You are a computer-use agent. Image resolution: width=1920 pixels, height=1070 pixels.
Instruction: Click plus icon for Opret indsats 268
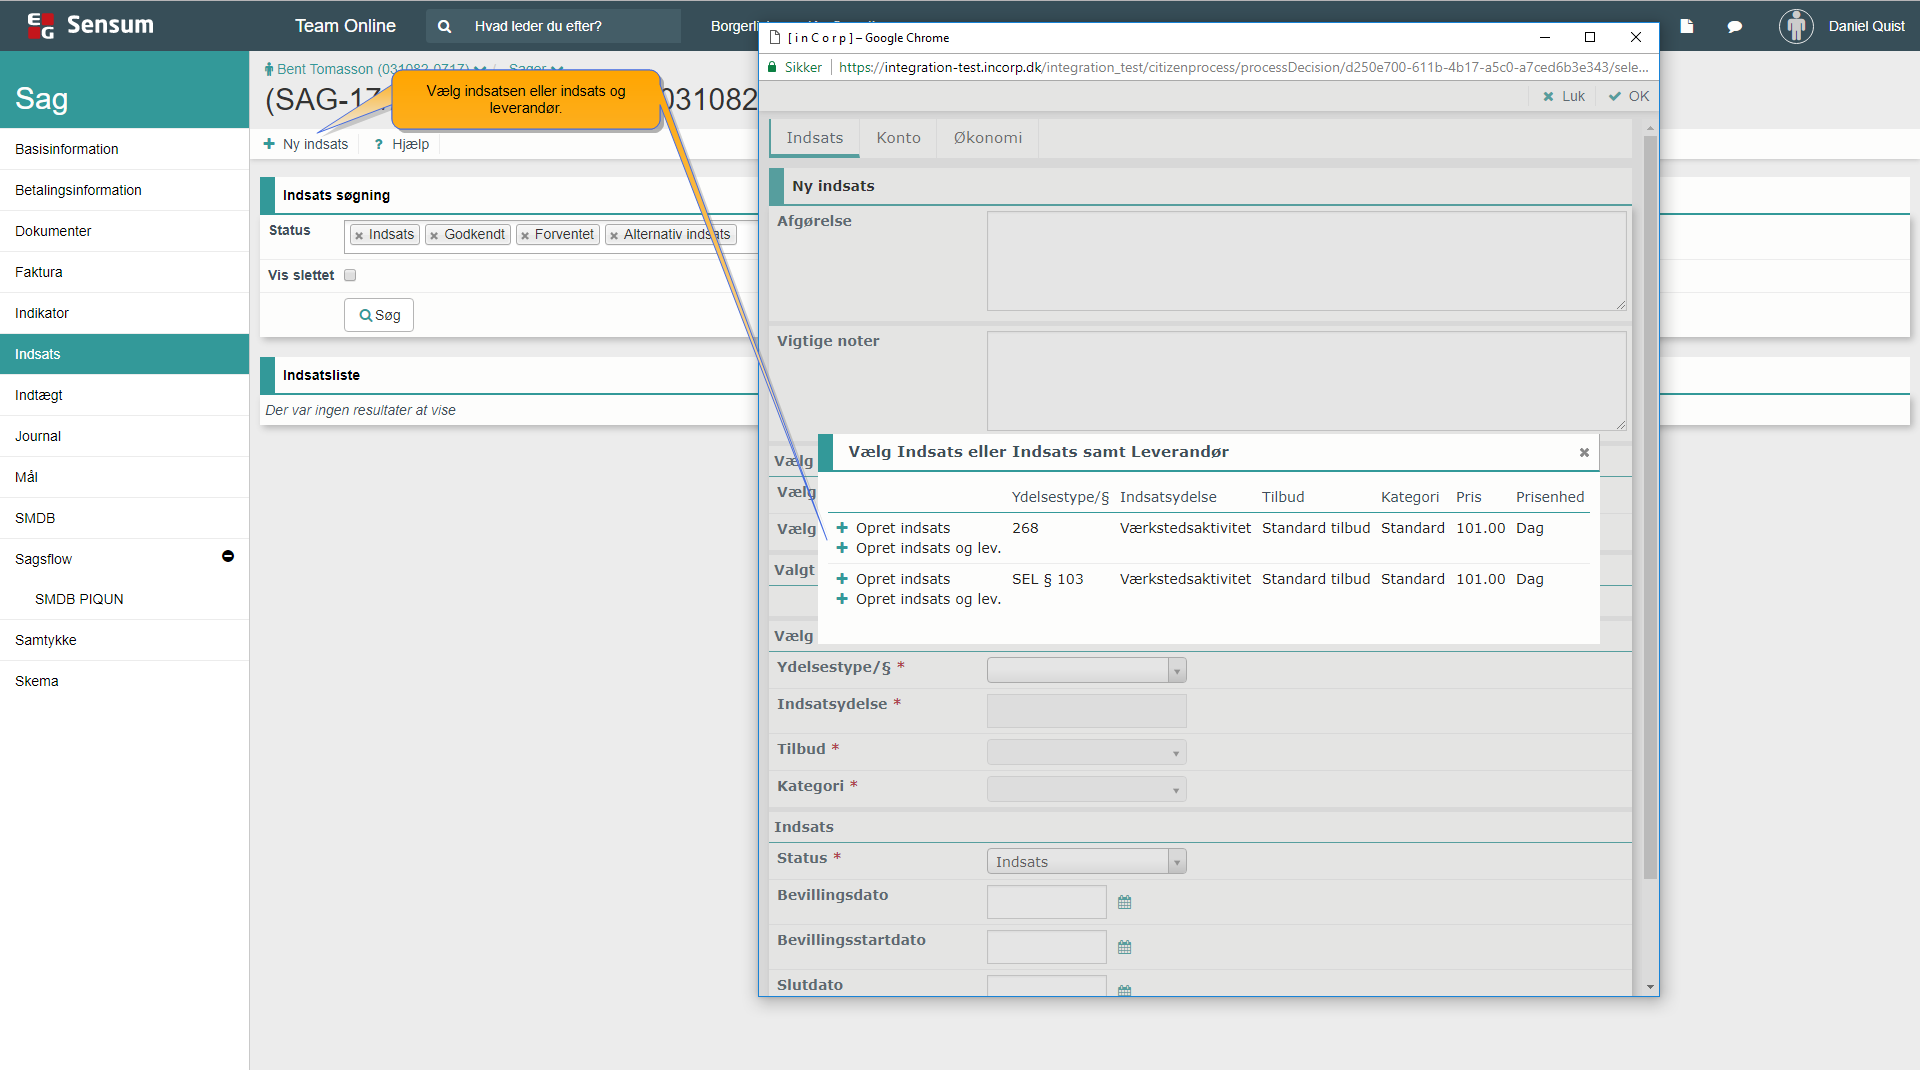[842, 528]
